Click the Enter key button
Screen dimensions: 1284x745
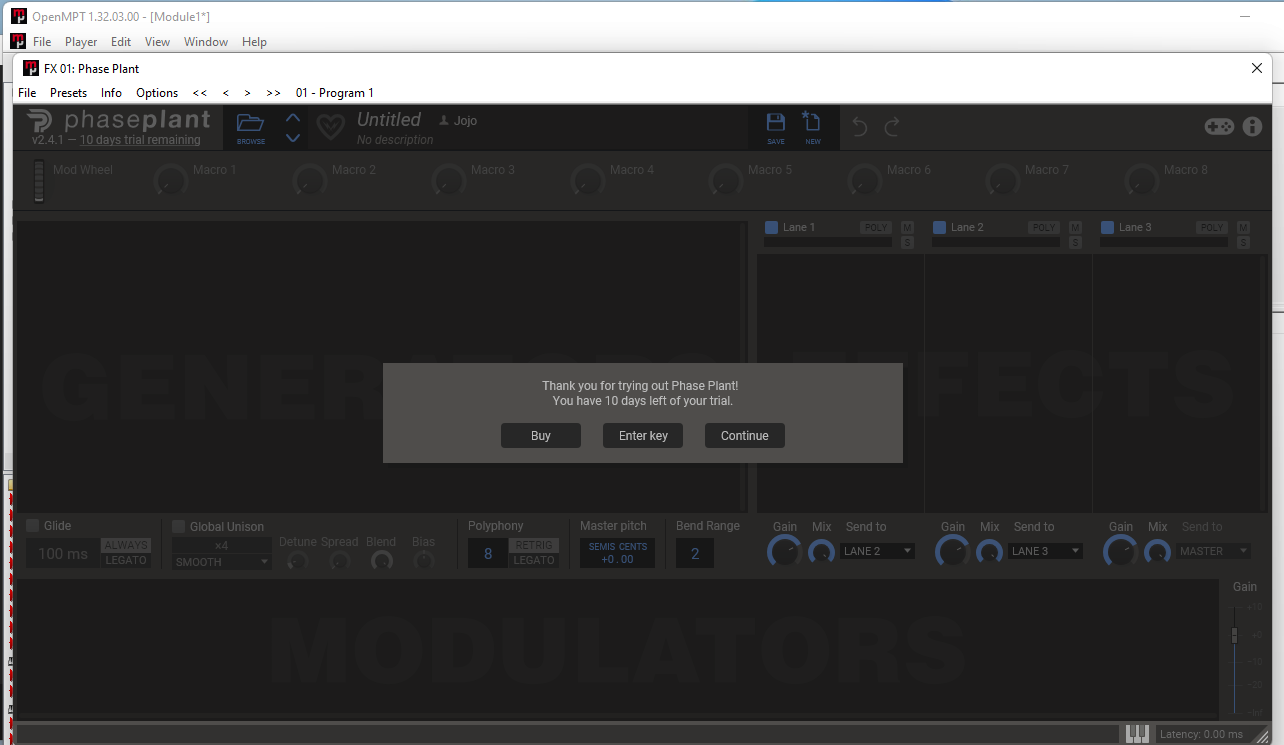coord(643,436)
